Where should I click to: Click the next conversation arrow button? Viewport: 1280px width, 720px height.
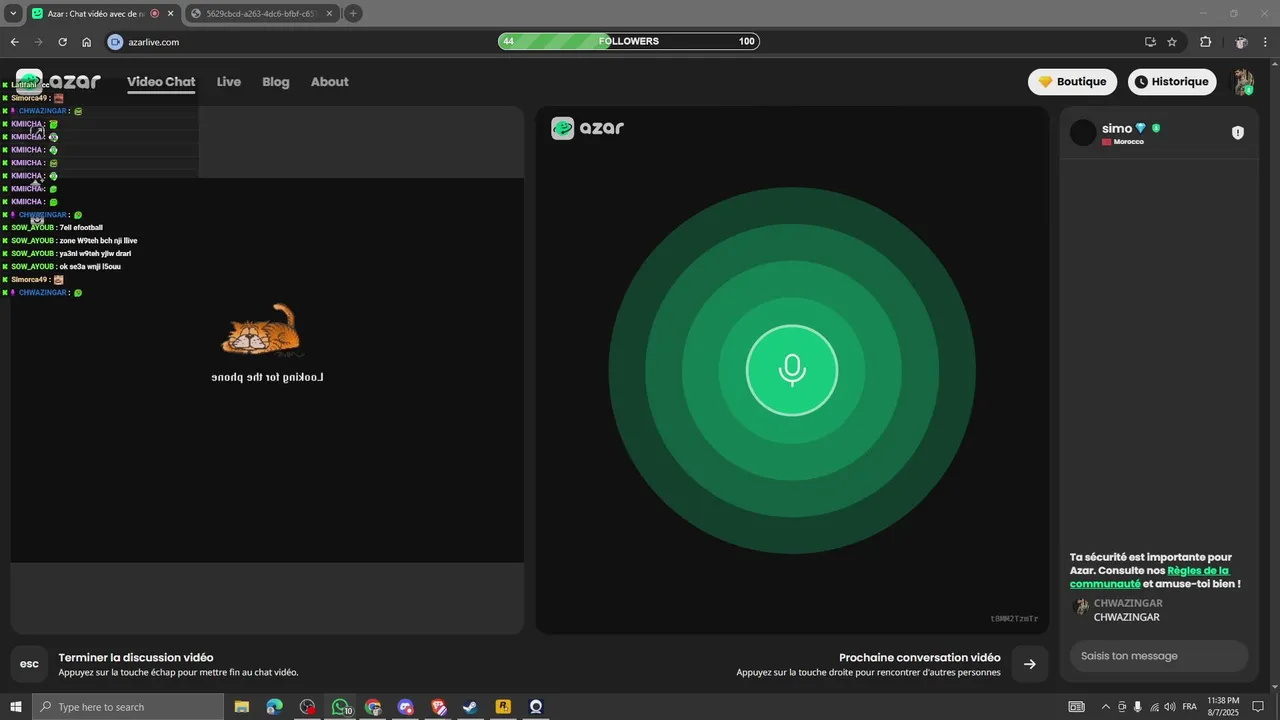(1030, 664)
